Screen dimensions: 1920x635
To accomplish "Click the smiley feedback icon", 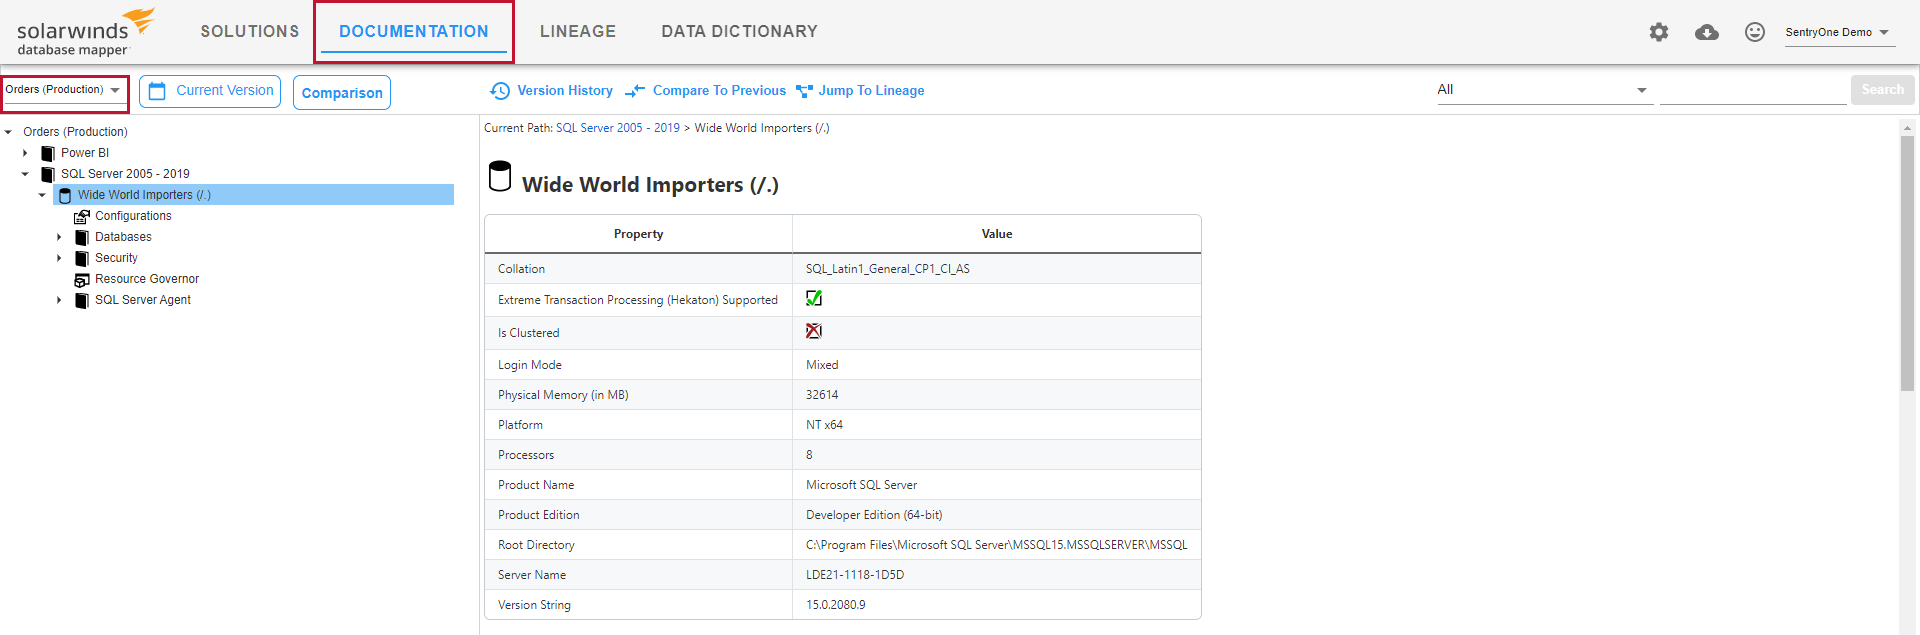I will [1755, 32].
